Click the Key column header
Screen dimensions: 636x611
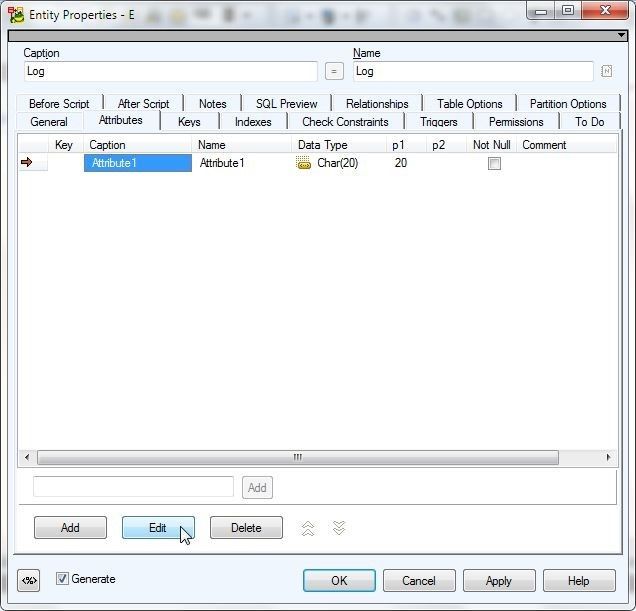pyautogui.click(x=64, y=145)
